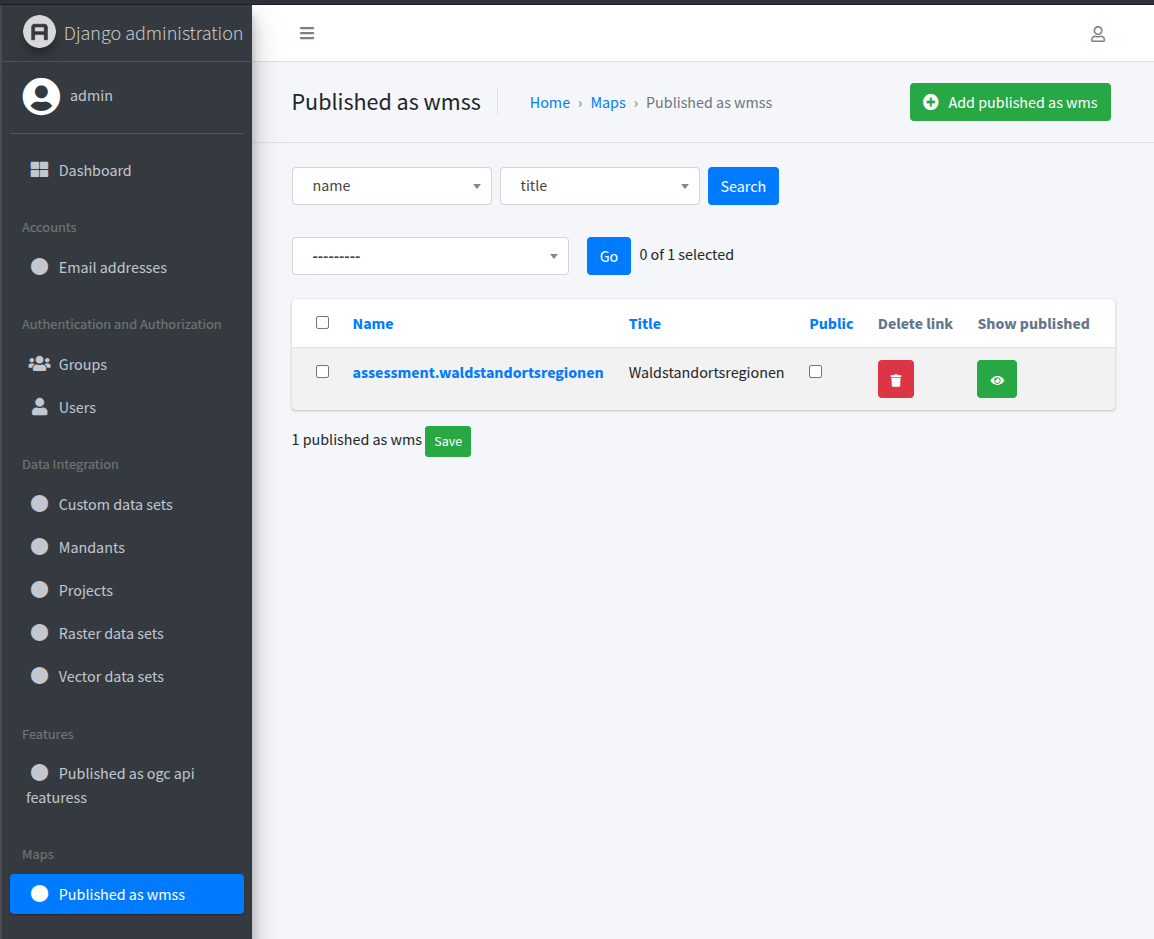This screenshot has height=939, width=1154.
Task: Click the circle icon beside Raster data sets
Action: coord(40,633)
